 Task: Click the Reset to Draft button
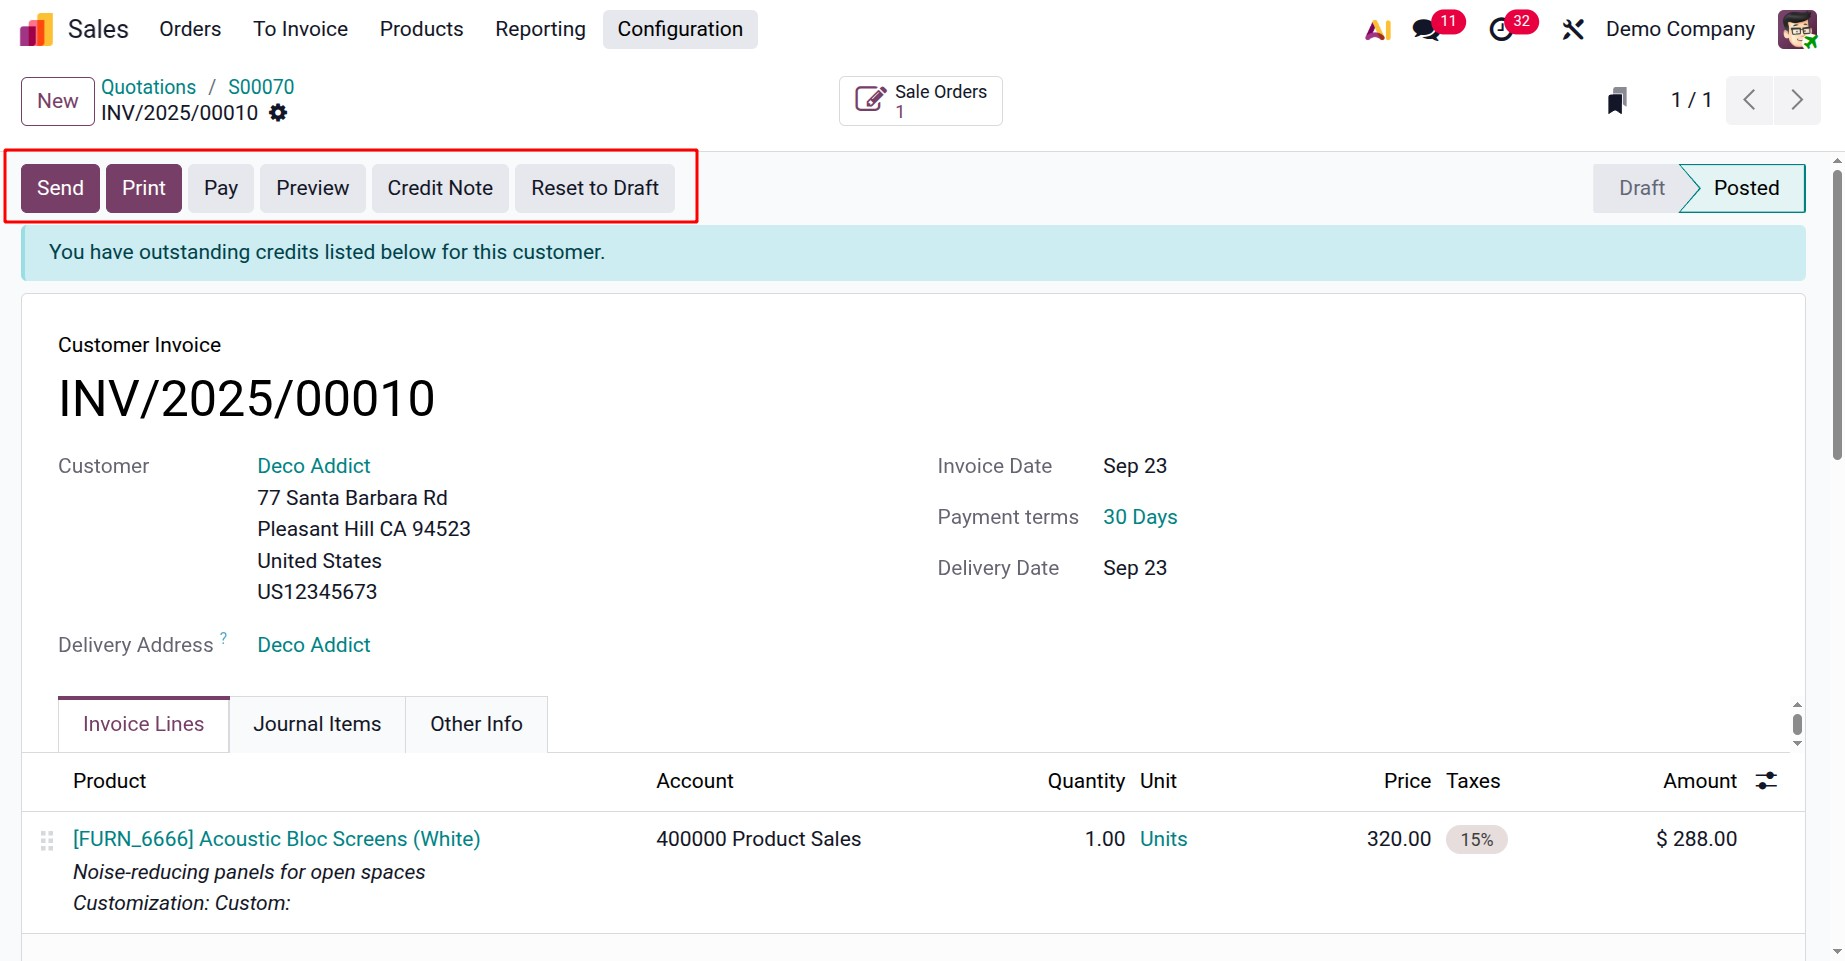pos(594,188)
